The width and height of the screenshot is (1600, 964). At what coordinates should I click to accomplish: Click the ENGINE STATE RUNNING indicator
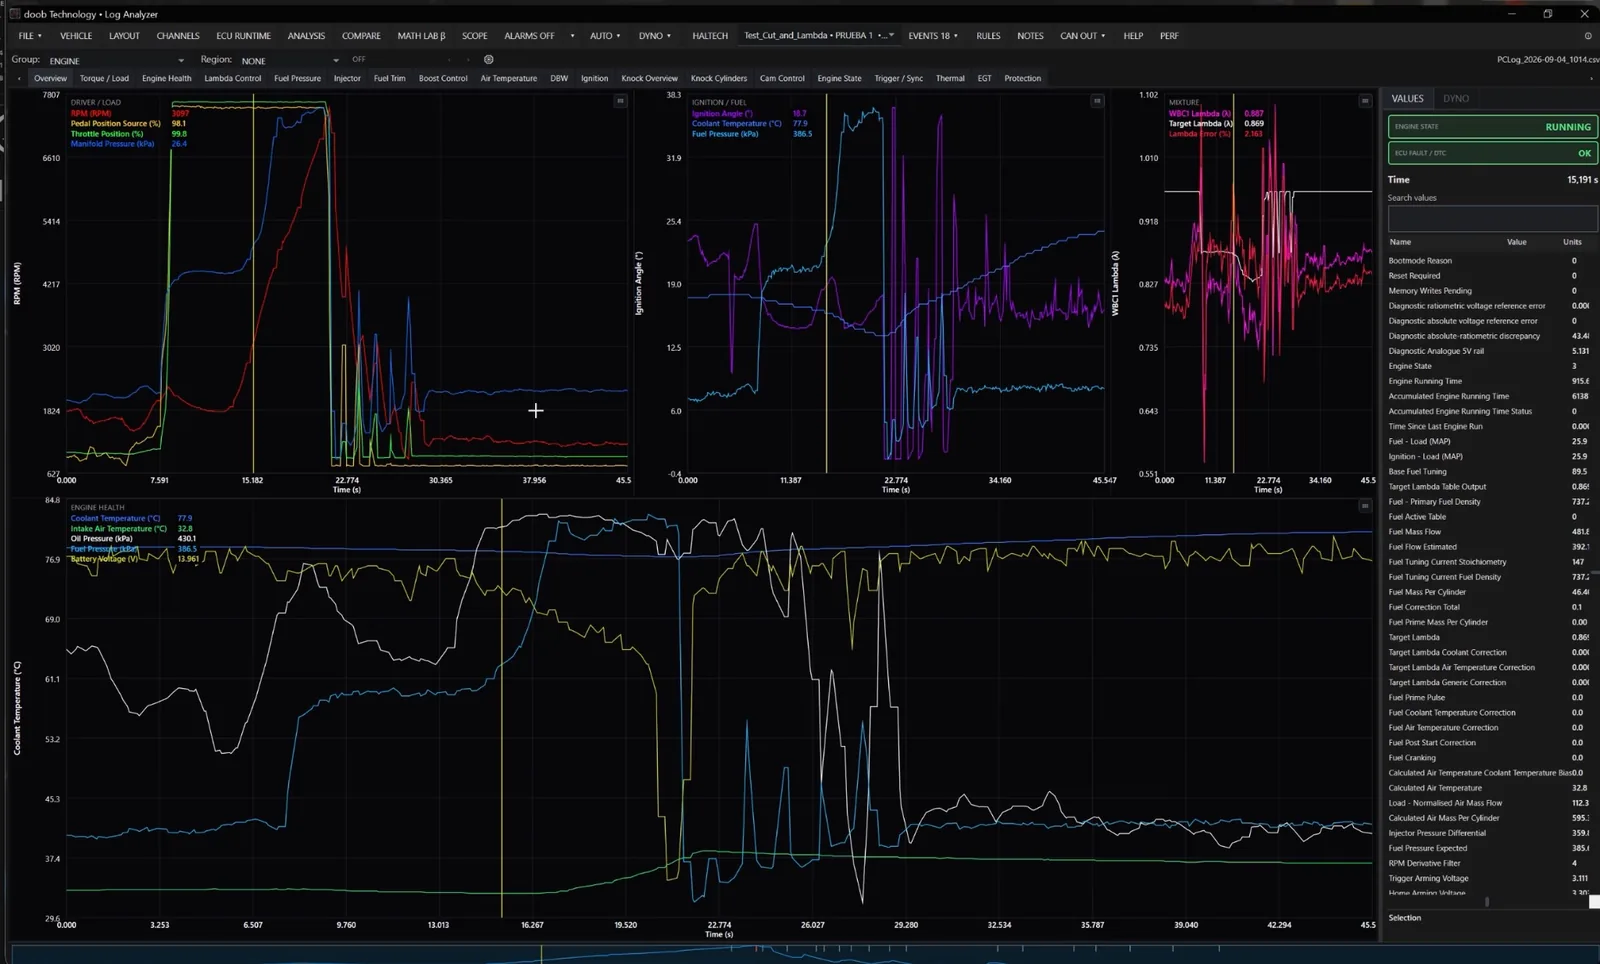[1492, 127]
